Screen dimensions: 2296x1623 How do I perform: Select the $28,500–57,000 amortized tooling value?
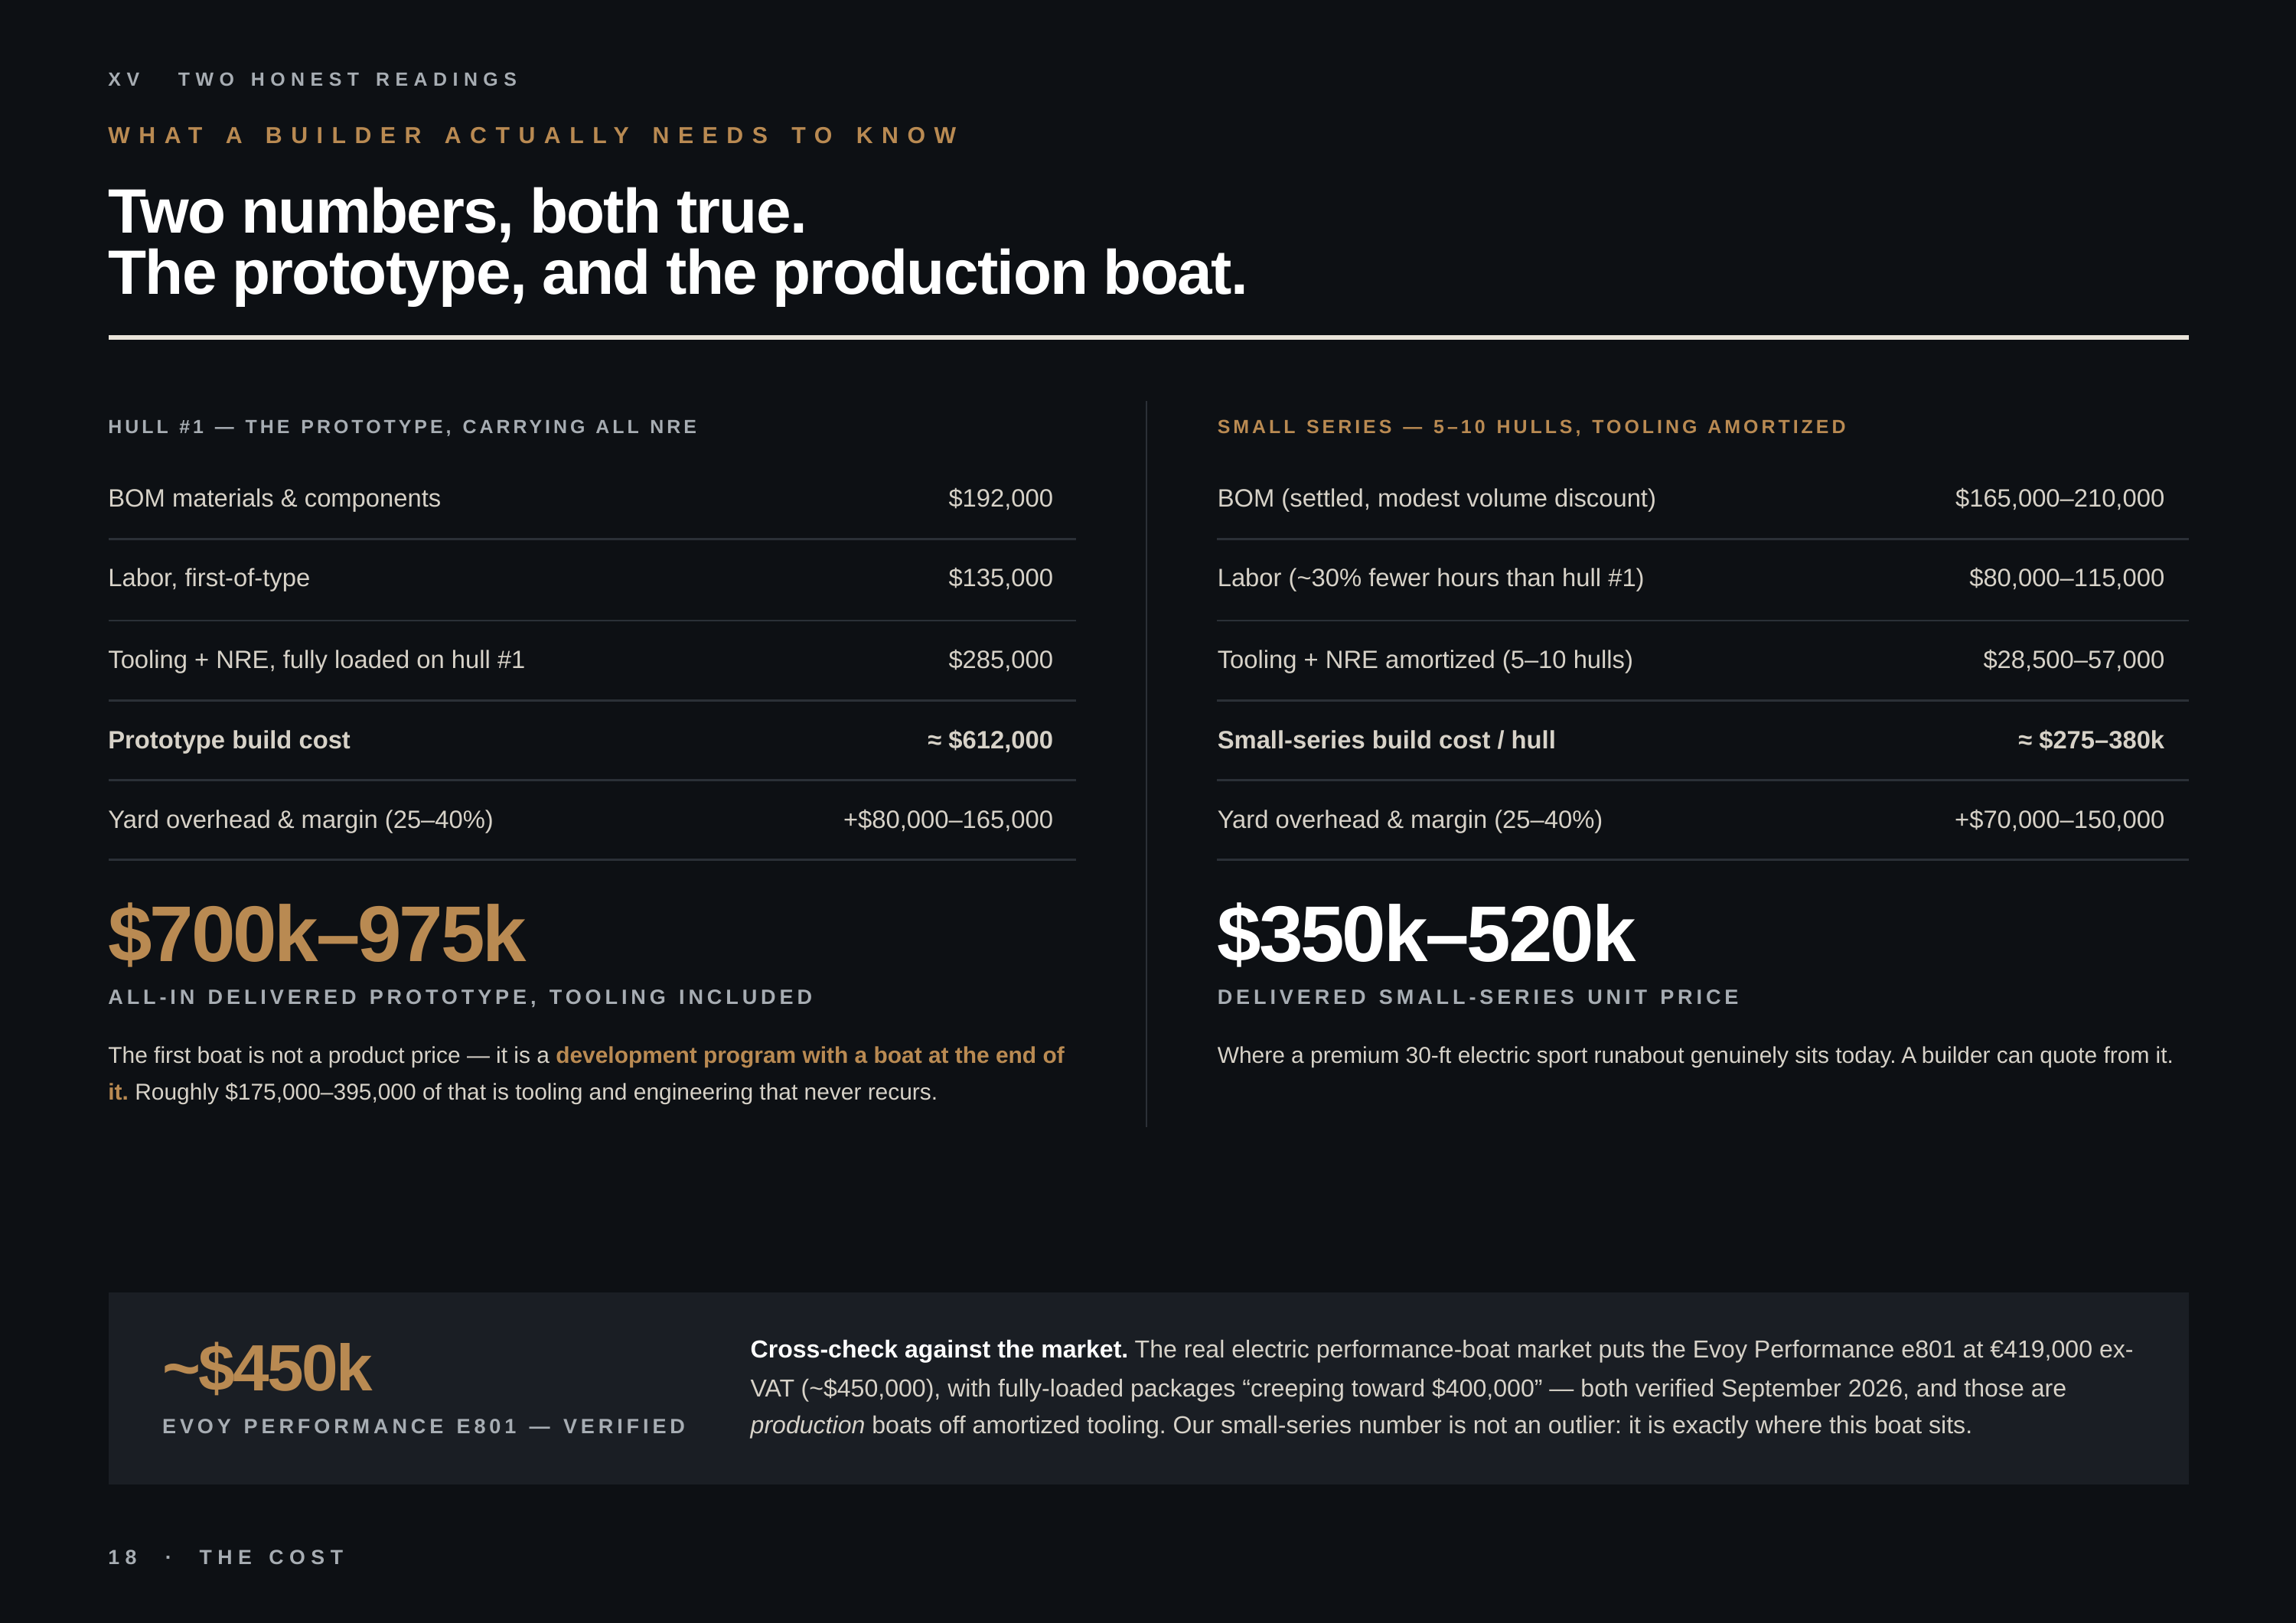pos(2073,660)
